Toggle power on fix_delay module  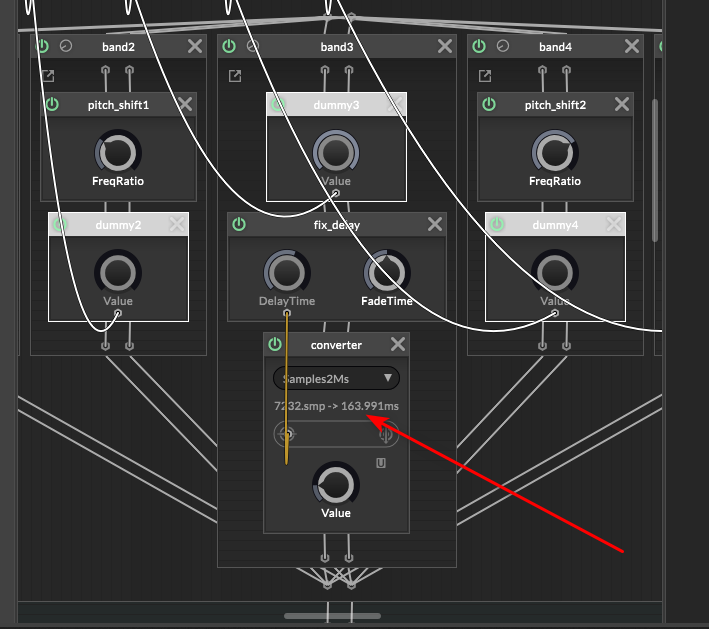[x=239, y=225]
